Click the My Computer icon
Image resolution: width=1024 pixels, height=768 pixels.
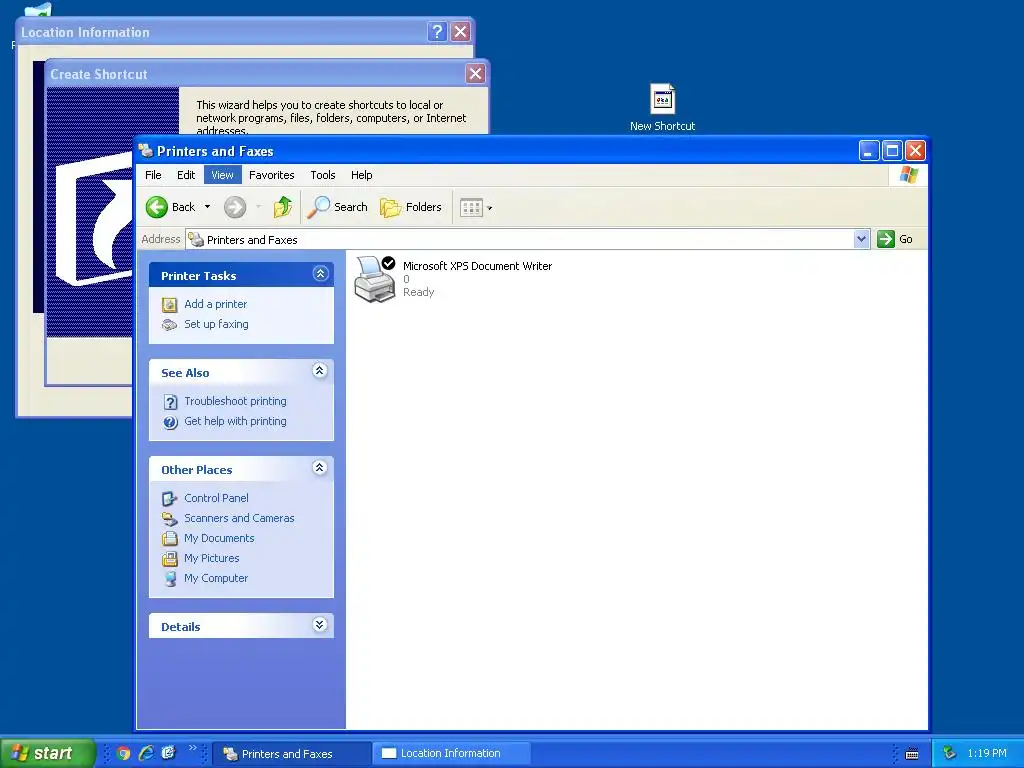(x=170, y=579)
